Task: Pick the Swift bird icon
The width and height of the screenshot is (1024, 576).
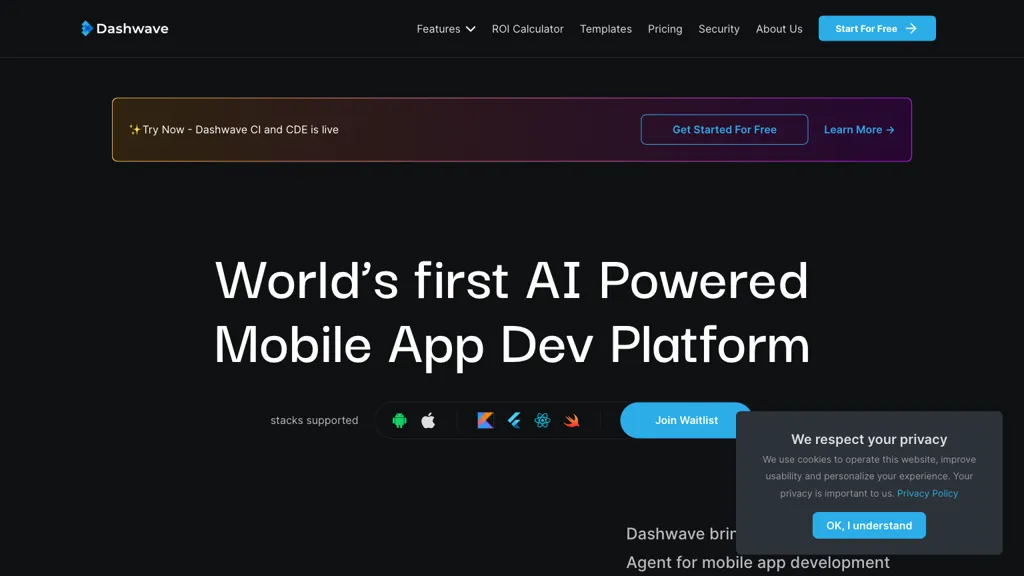Action: coord(571,421)
